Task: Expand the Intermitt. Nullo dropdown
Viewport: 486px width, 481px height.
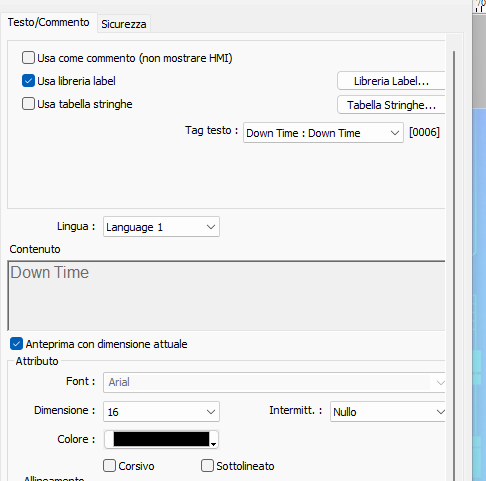Action: click(x=388, y=412)
